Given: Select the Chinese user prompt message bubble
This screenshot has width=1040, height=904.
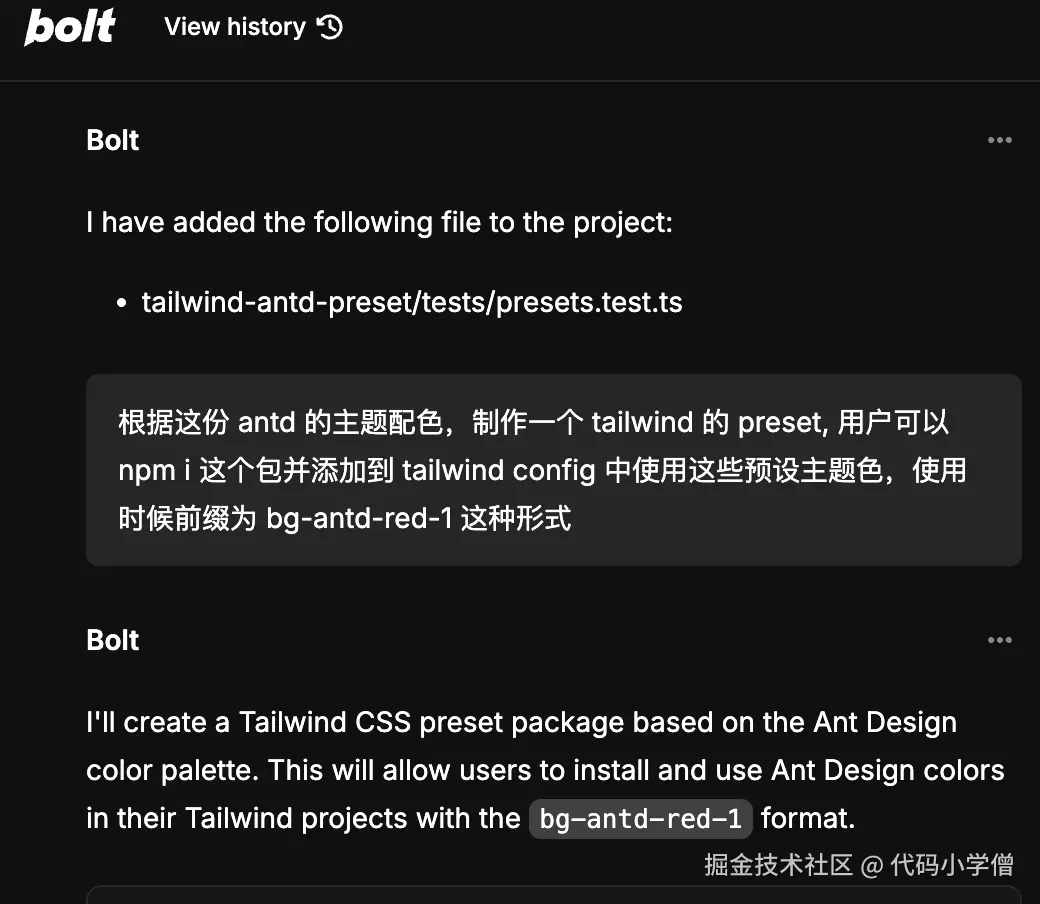Looking at the screenshot, I should pyautogui.click(x=553, y=470).
